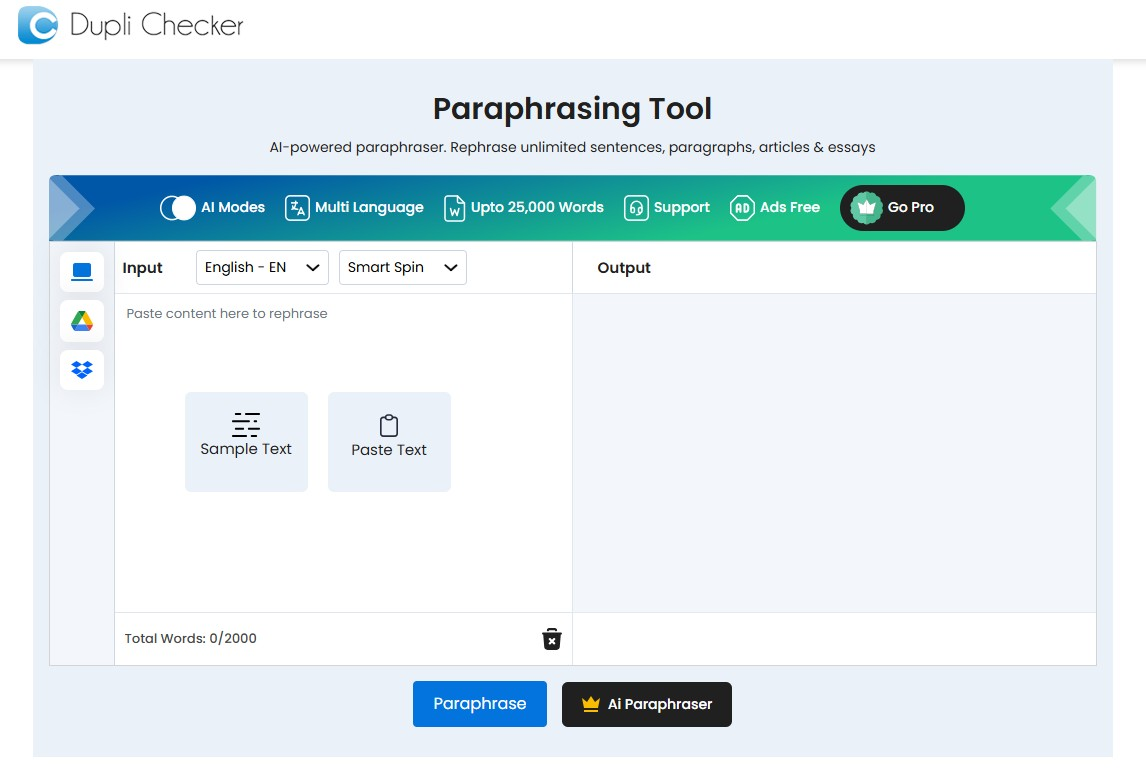
Task: Click the Multi Language translate icon
Action: 297,208
